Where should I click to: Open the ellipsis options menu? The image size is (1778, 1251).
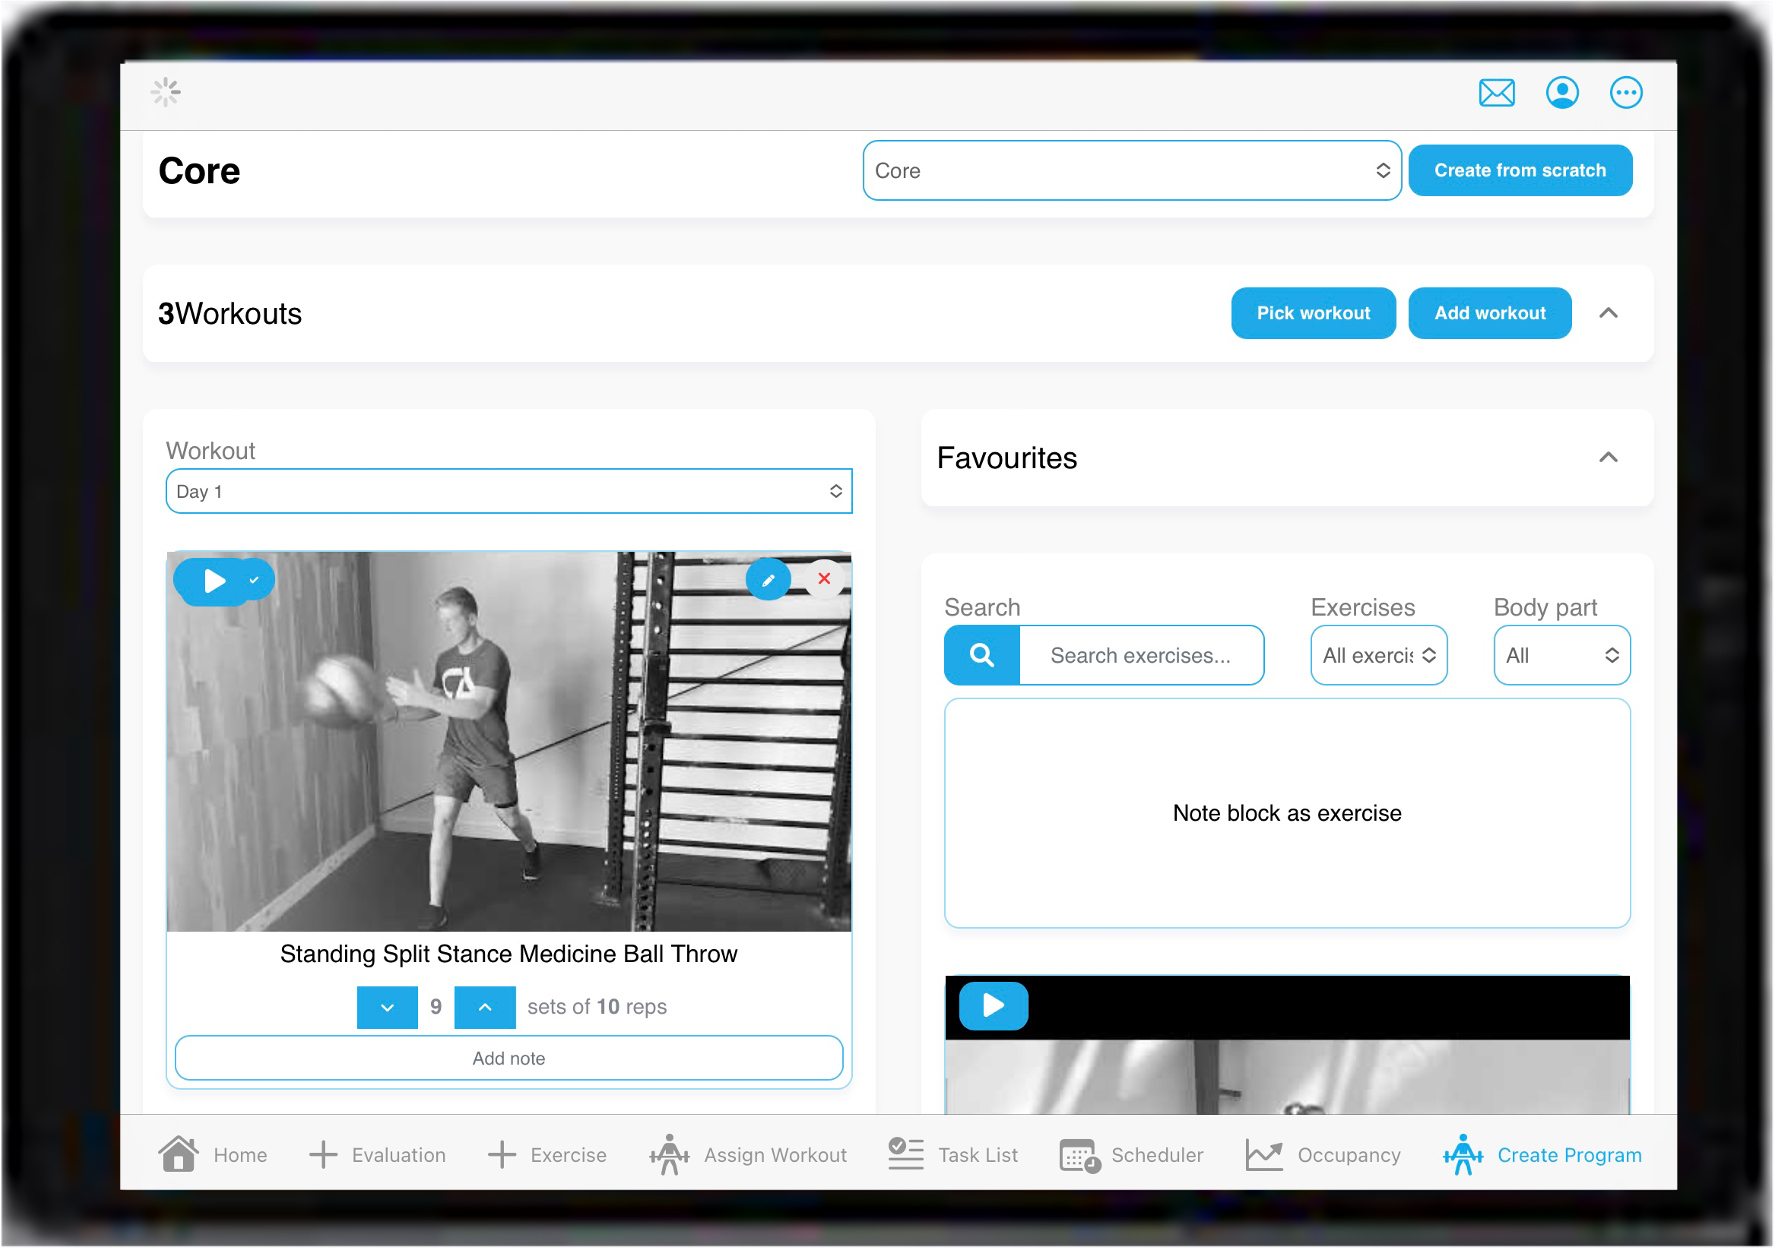[1626, 92]
